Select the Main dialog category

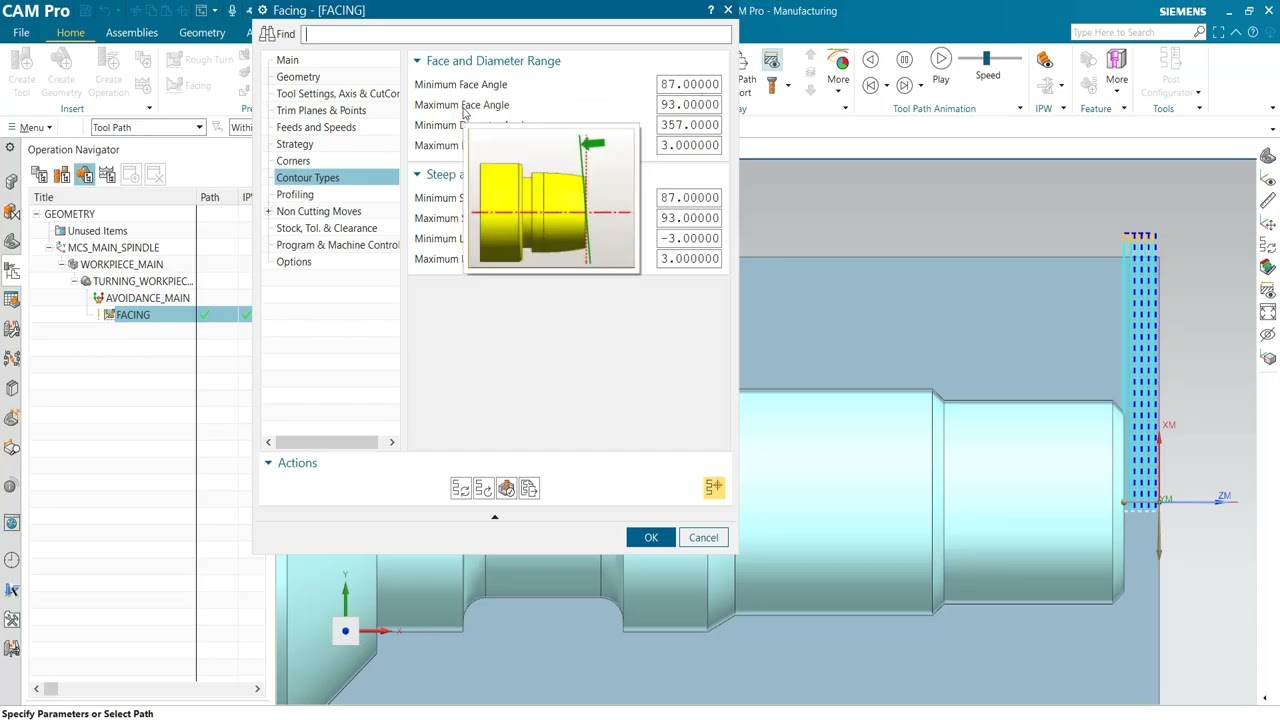[x=287, y=60]
